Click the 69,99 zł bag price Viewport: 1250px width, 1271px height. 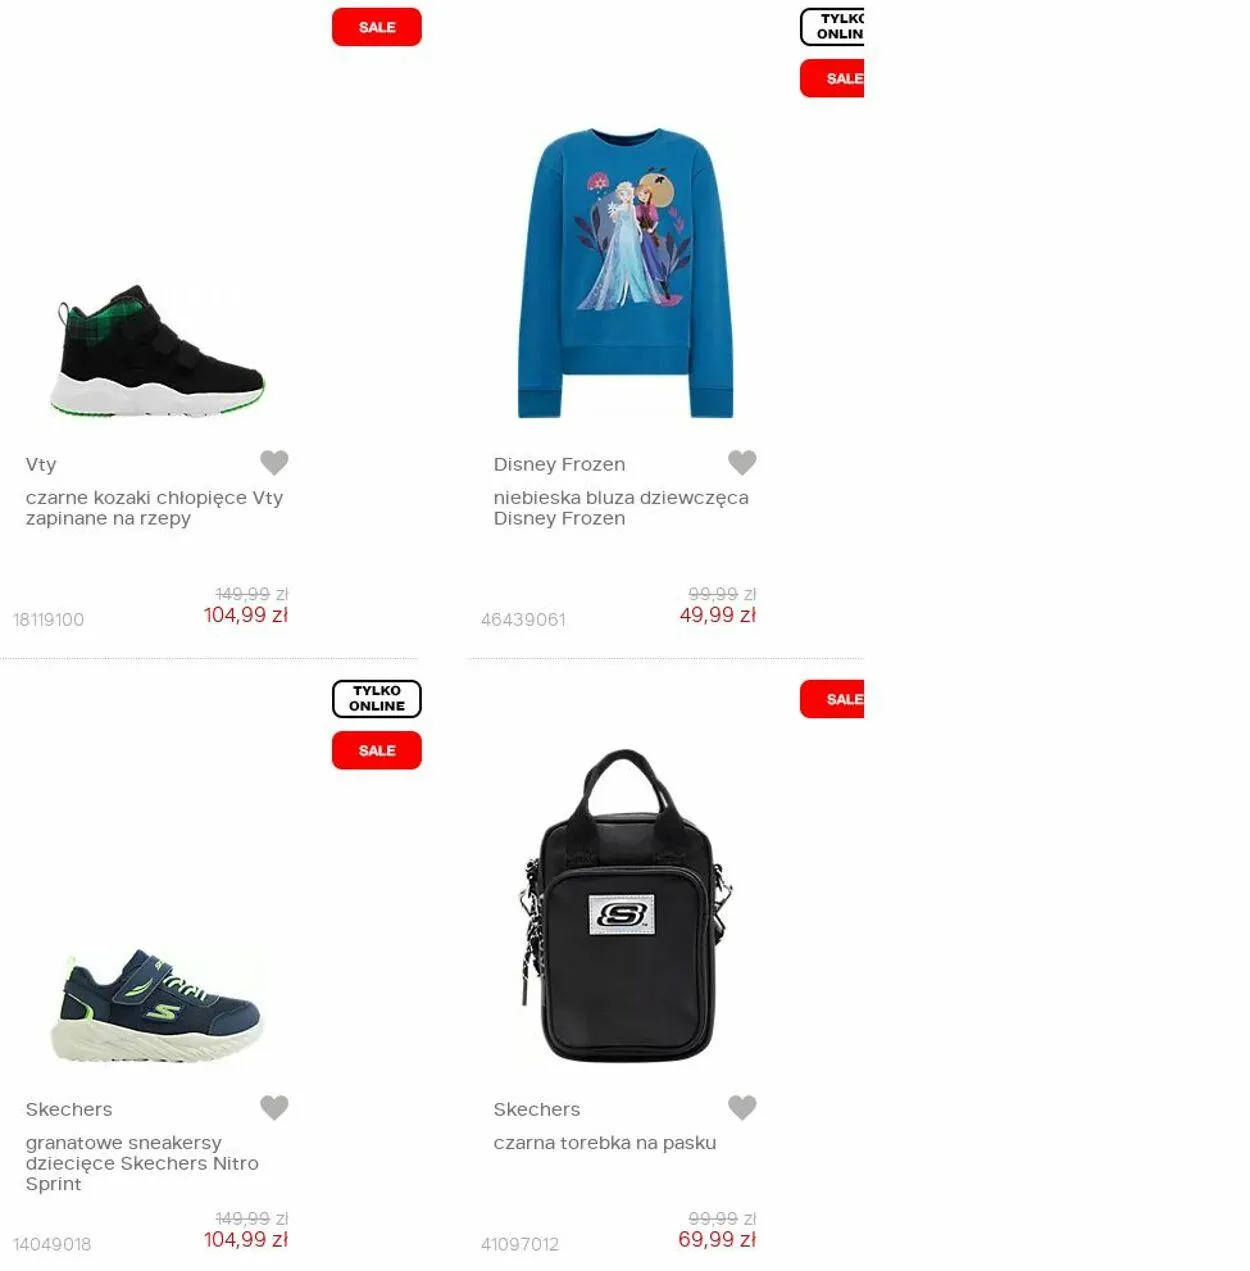point(717,1239)
